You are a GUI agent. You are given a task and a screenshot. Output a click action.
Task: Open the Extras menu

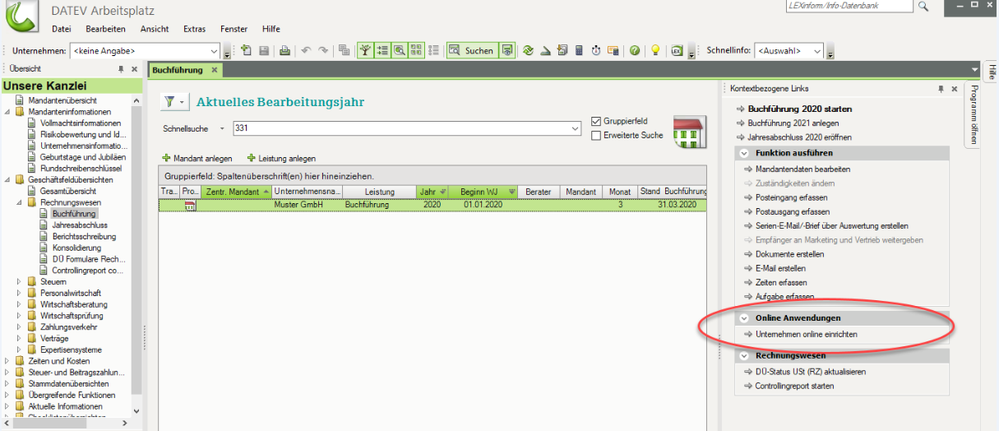(x=194, y=29)
